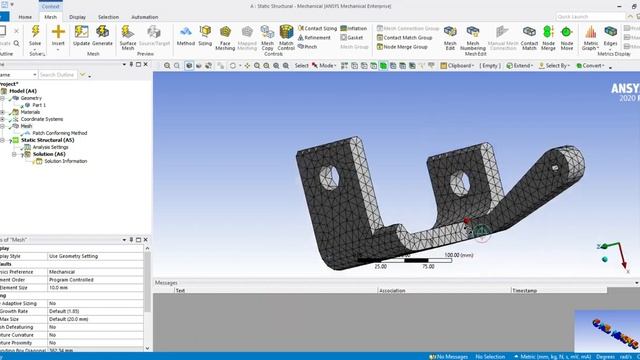The image size is (640, 360).
Task: Select Materials in the outline tree
Action: [30, 112]
